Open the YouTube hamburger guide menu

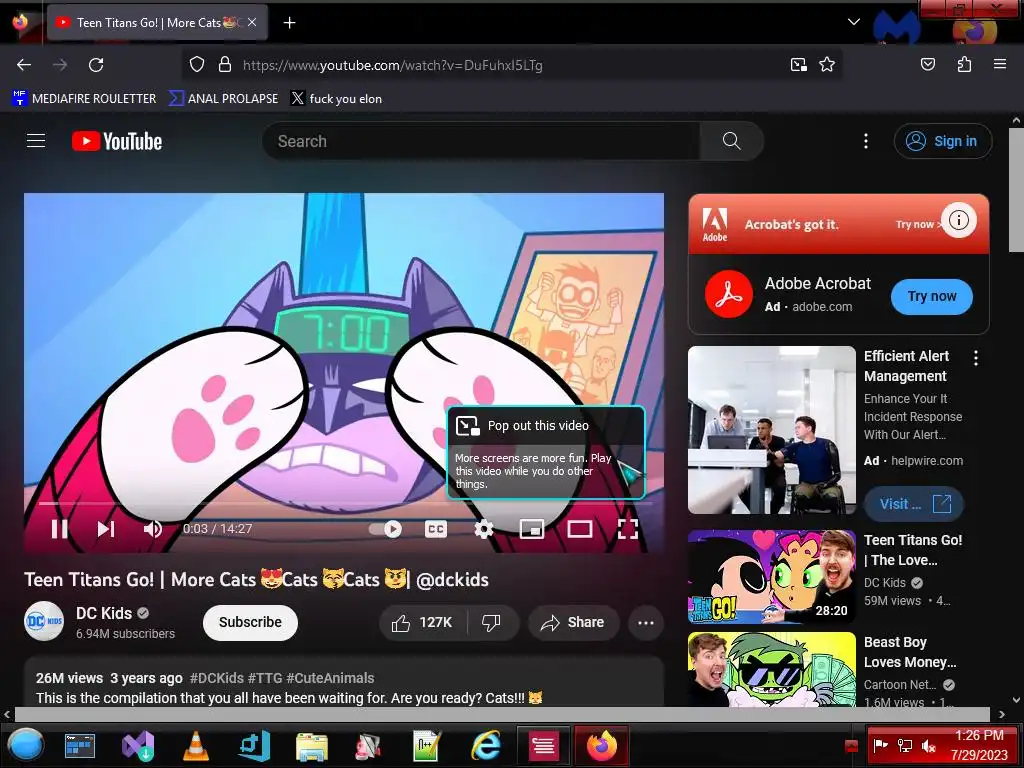36,141
